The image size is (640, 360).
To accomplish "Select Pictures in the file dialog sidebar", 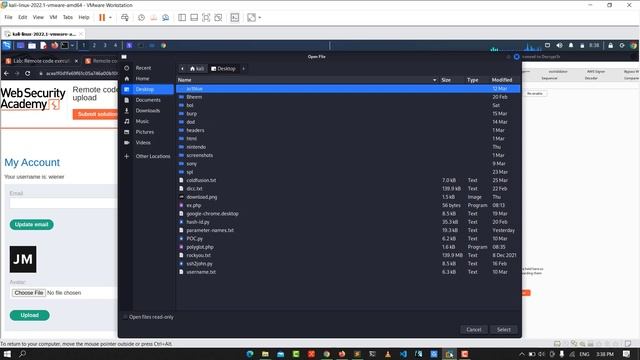I will [147, 132].
